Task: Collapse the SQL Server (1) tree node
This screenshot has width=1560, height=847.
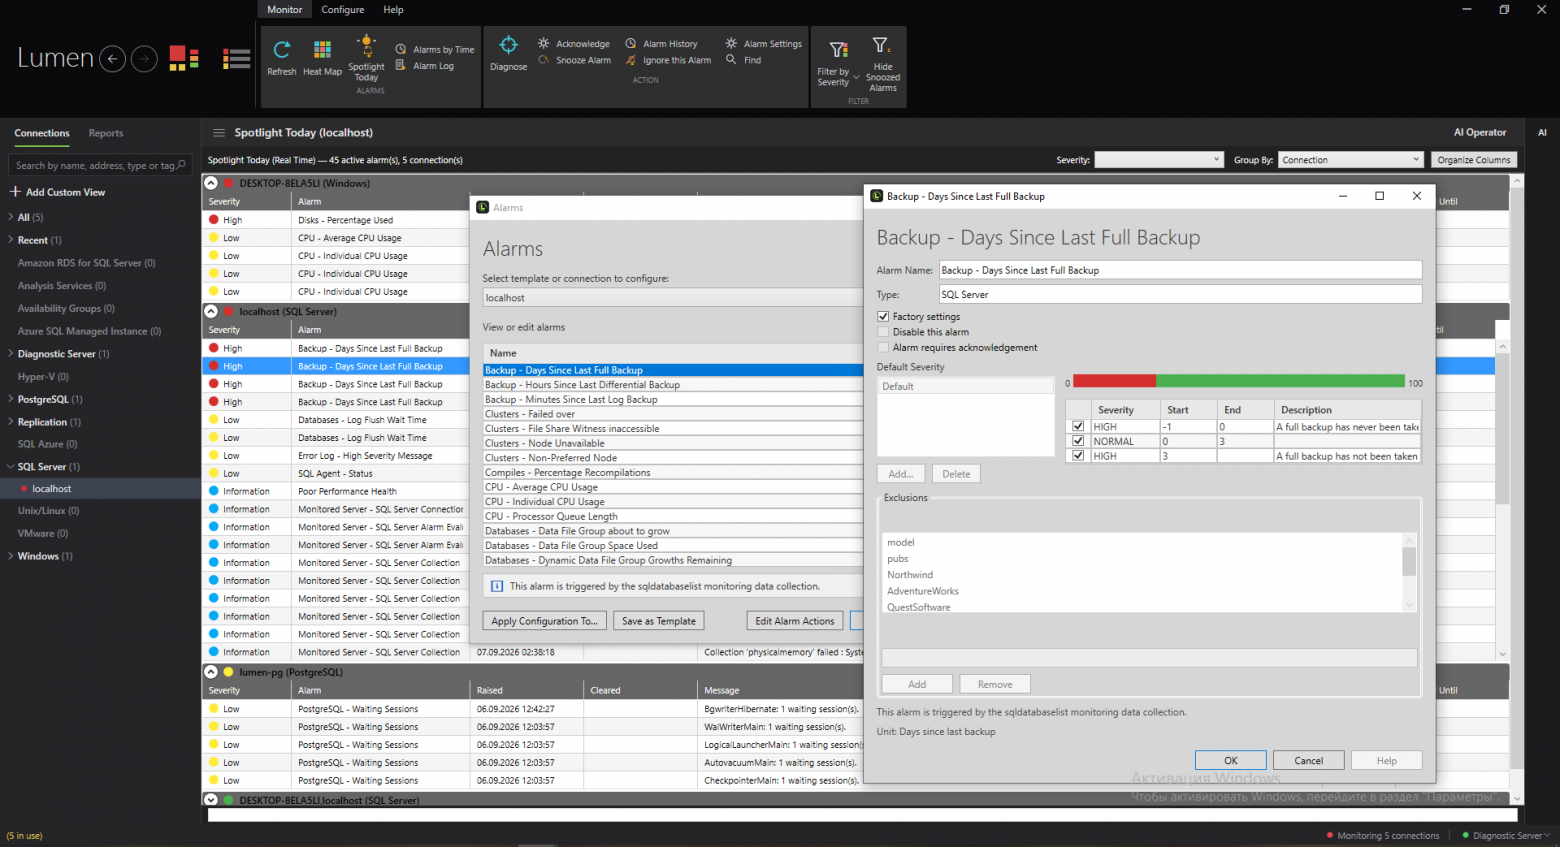Action: (10, 467)
